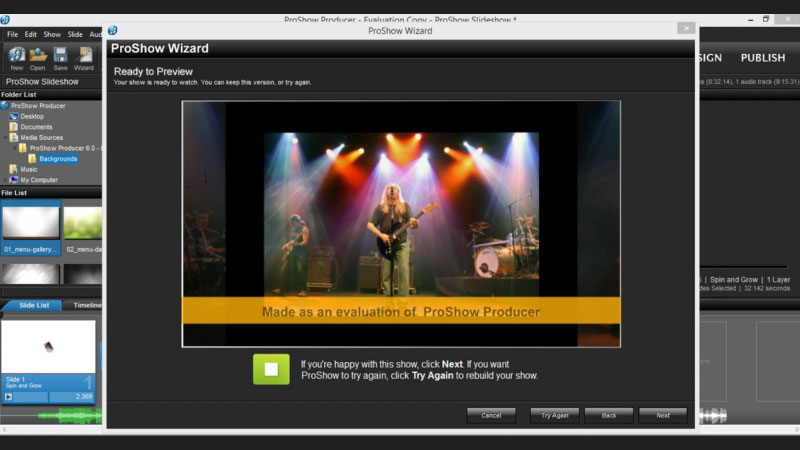Select the Backgrounds folder
The height and width of the screenshot is (450, 800).
(x=58, y=159)
